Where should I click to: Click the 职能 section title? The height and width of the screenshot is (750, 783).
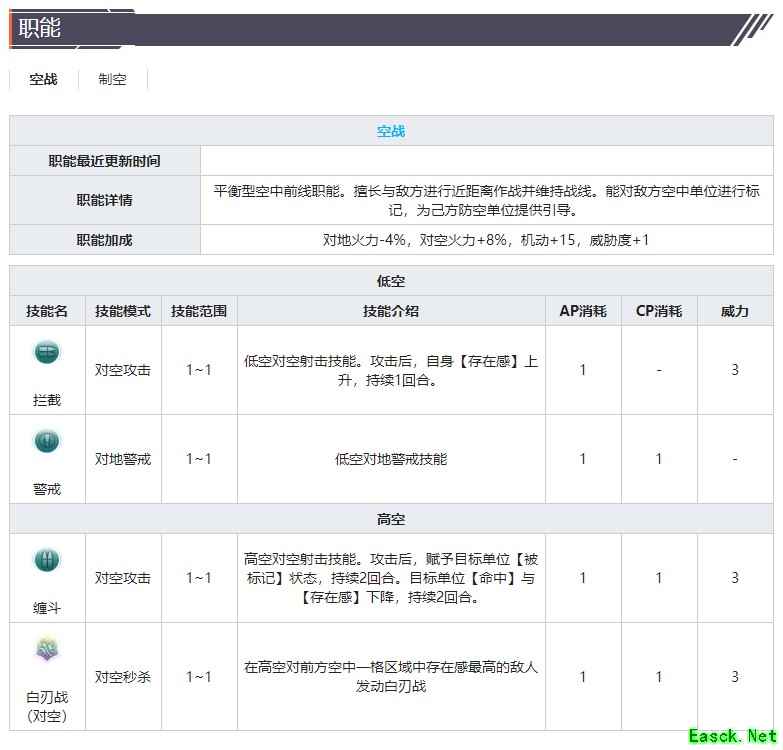point(39,29)
